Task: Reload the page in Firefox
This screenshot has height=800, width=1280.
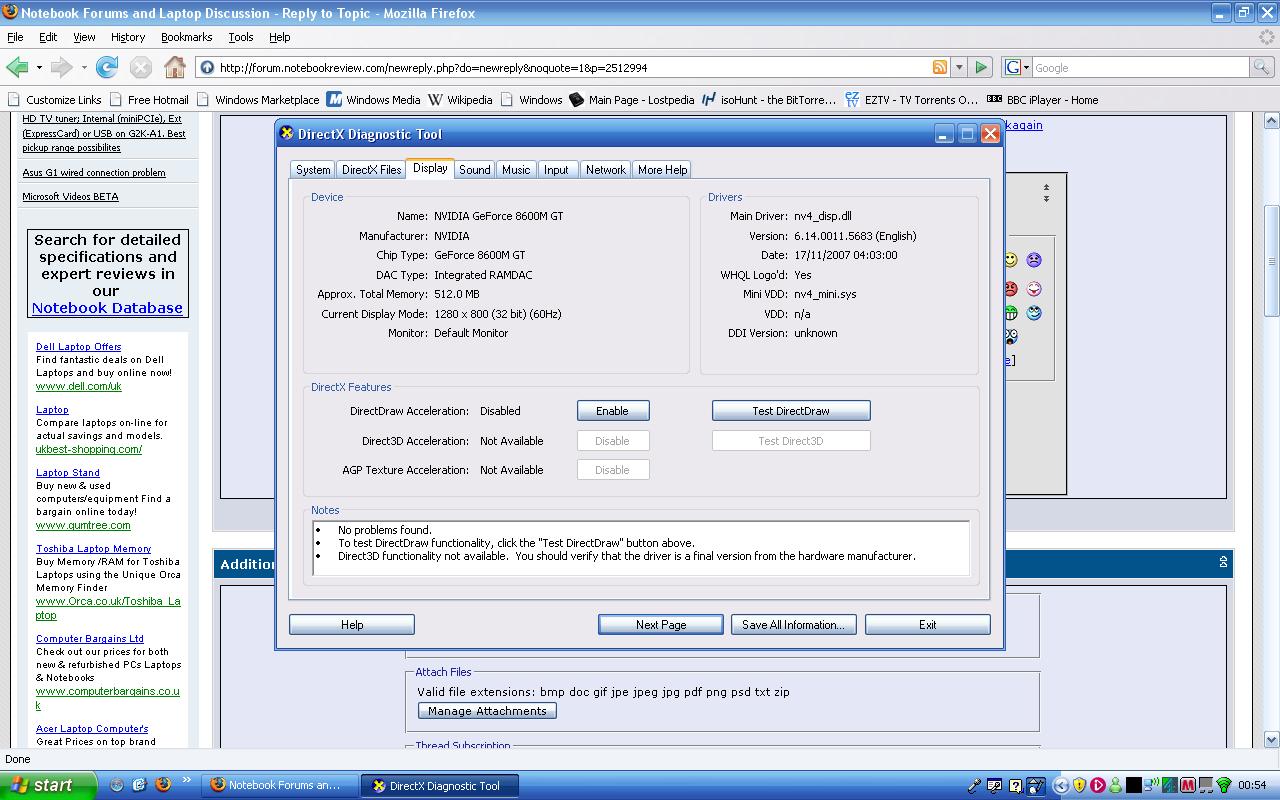Action: click(x=107, y=67)
